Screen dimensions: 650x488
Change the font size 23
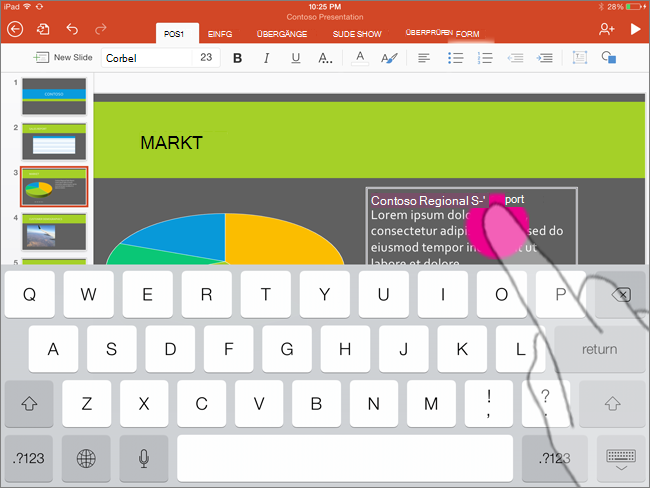click(x=206, y=58)
